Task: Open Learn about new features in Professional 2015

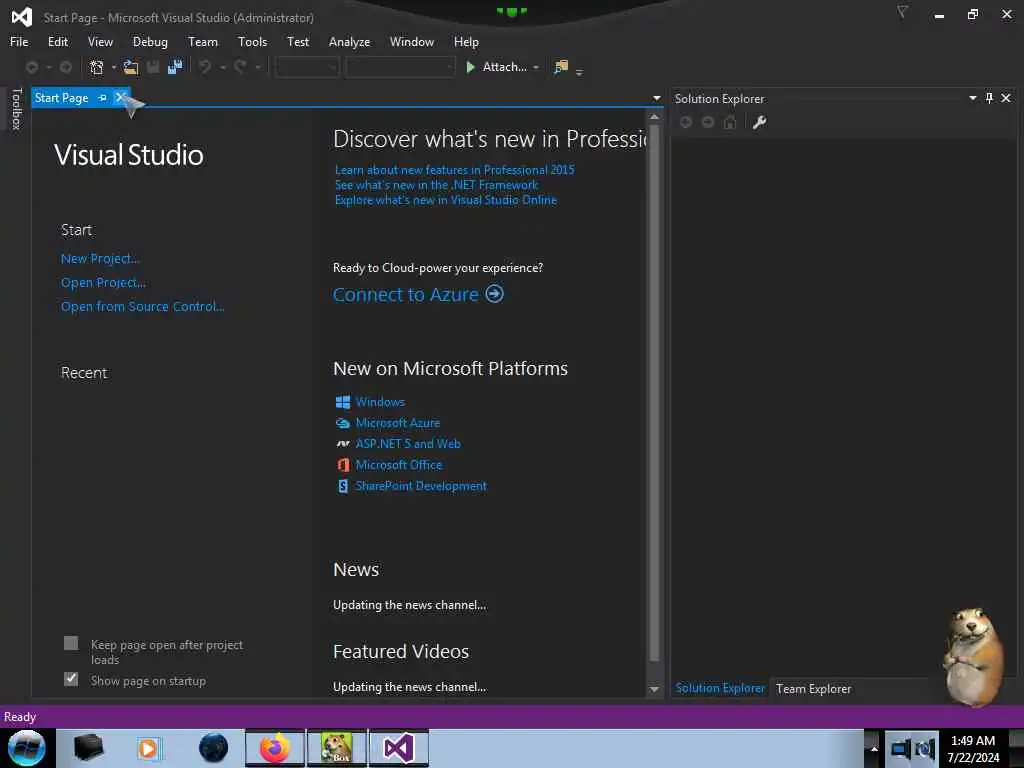Action: [x=455, y=170]
